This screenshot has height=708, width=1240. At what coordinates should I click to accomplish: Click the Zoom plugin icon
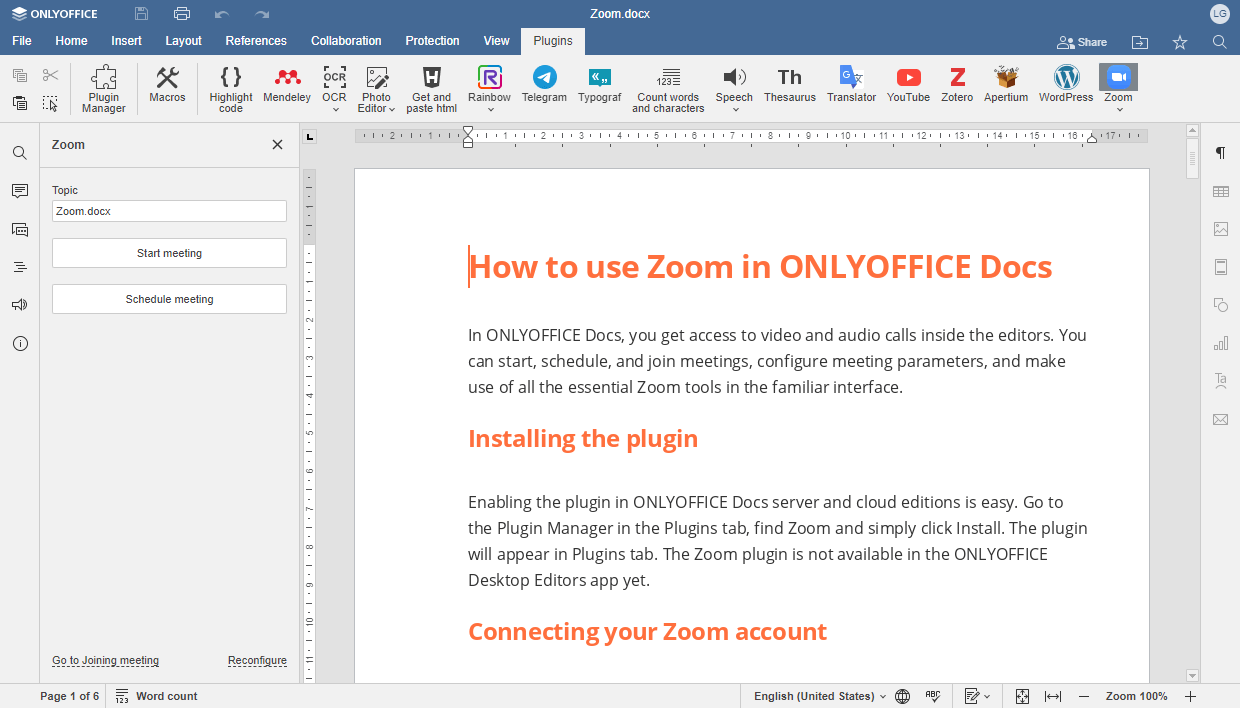[1118, 78]
